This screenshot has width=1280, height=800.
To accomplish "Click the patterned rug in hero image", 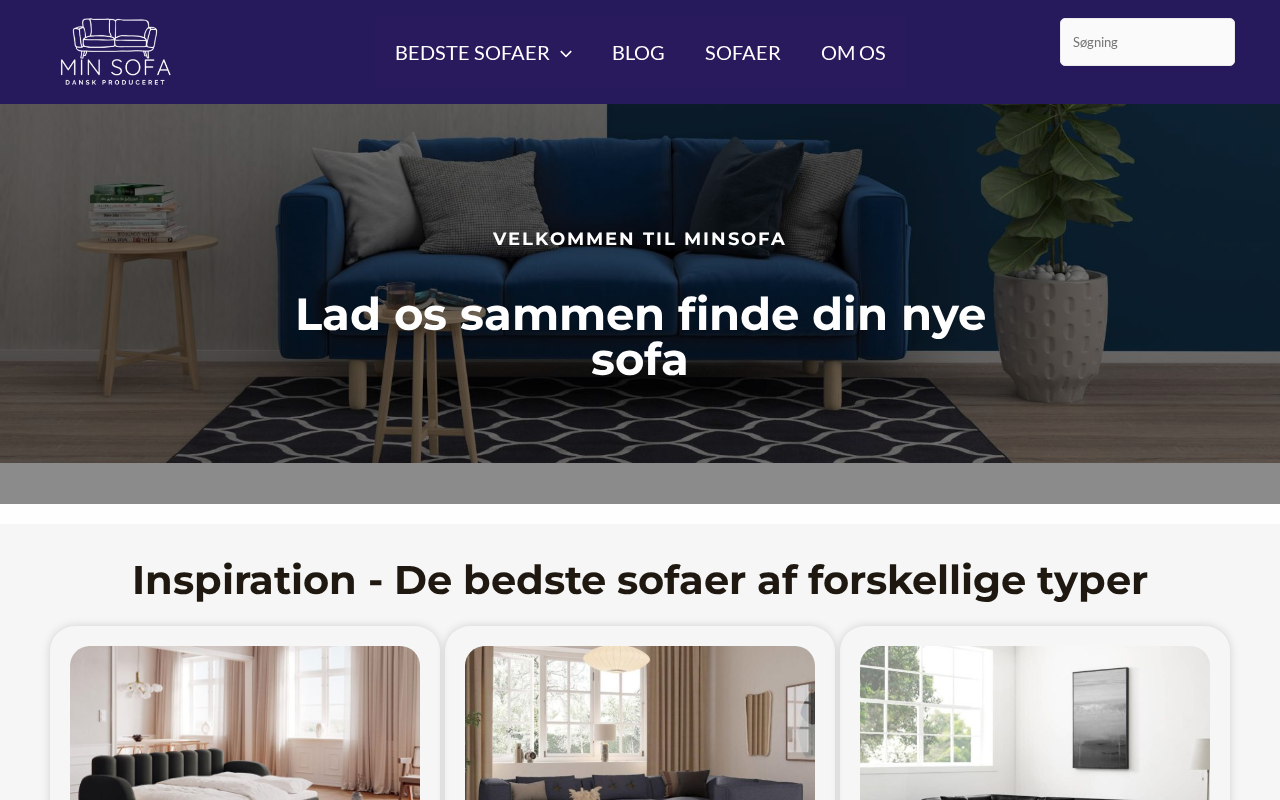I will (640, 420).
